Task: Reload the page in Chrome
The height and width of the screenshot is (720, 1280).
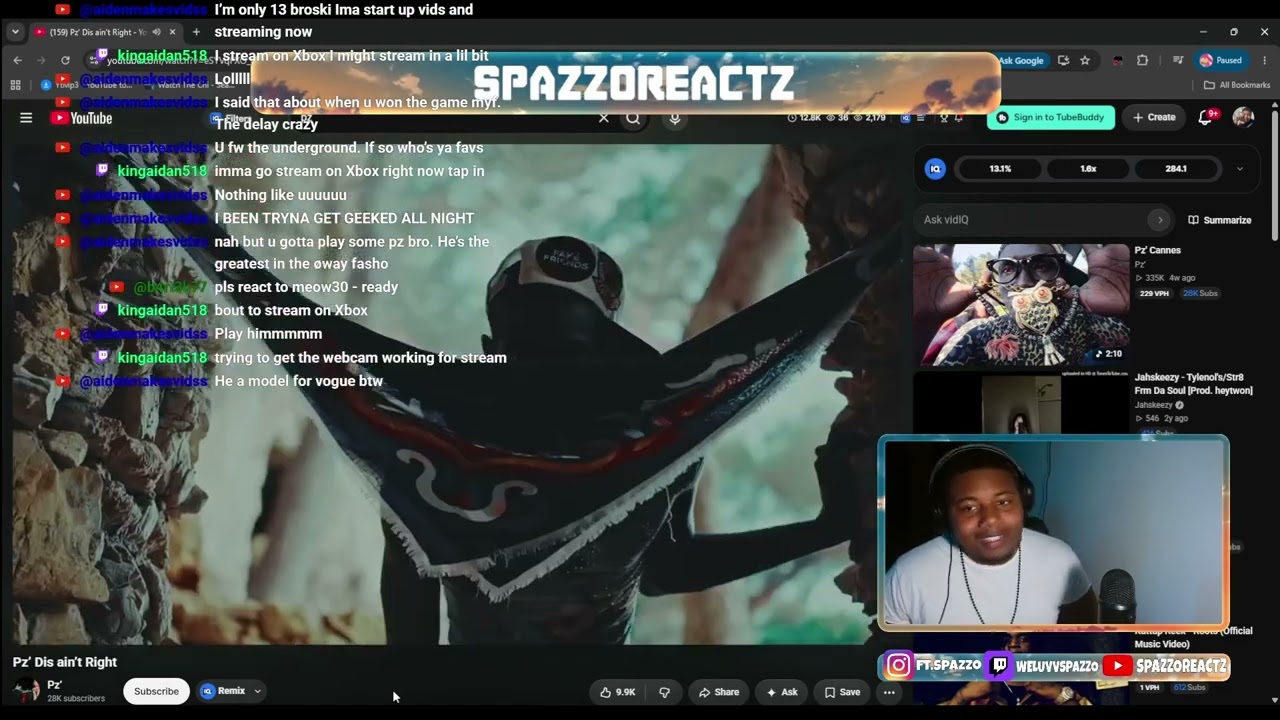Action: point(65,60)
